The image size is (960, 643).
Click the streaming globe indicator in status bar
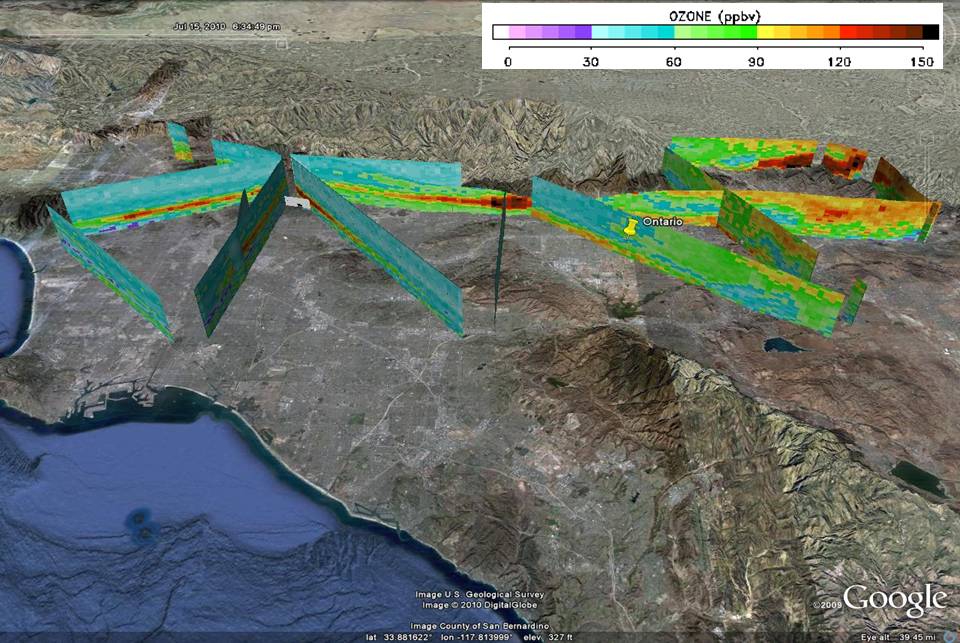tap(951, 637)
